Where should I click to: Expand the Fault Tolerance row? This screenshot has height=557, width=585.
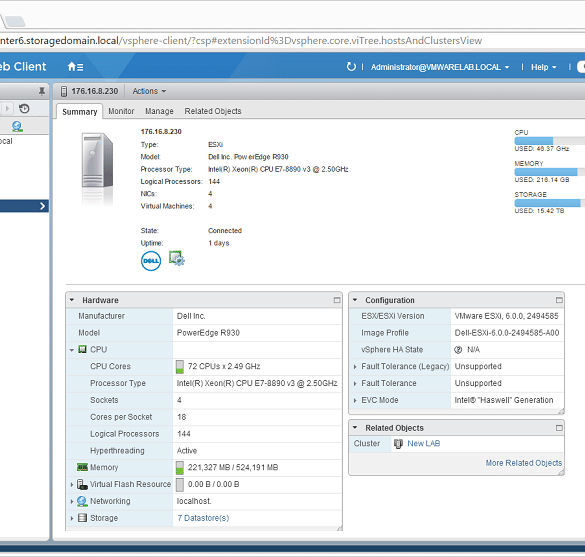(355, 384)
